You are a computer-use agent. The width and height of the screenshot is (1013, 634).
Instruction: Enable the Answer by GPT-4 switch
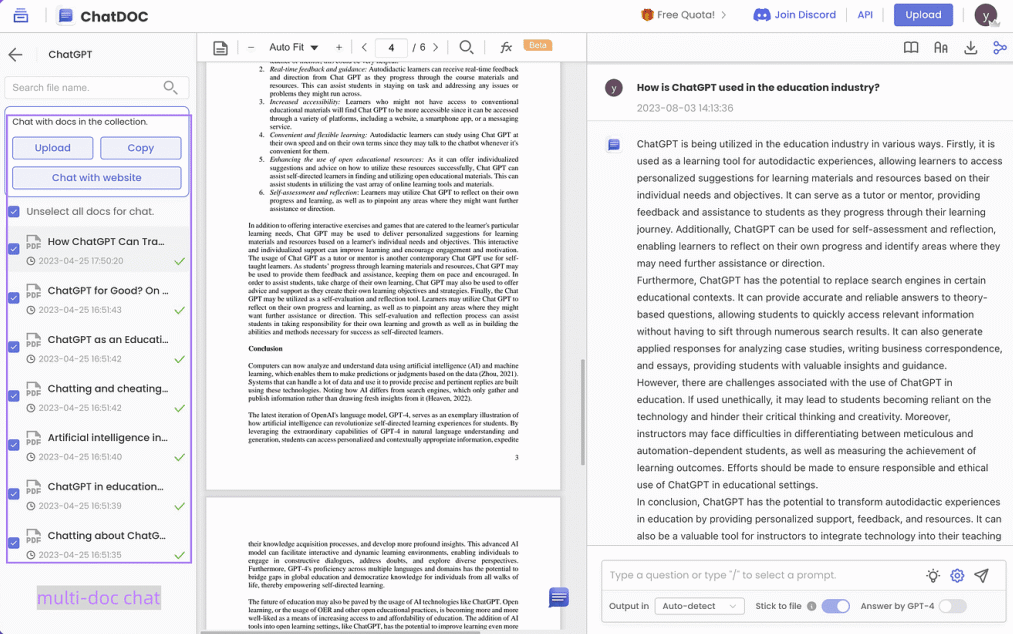click(952, 606)
